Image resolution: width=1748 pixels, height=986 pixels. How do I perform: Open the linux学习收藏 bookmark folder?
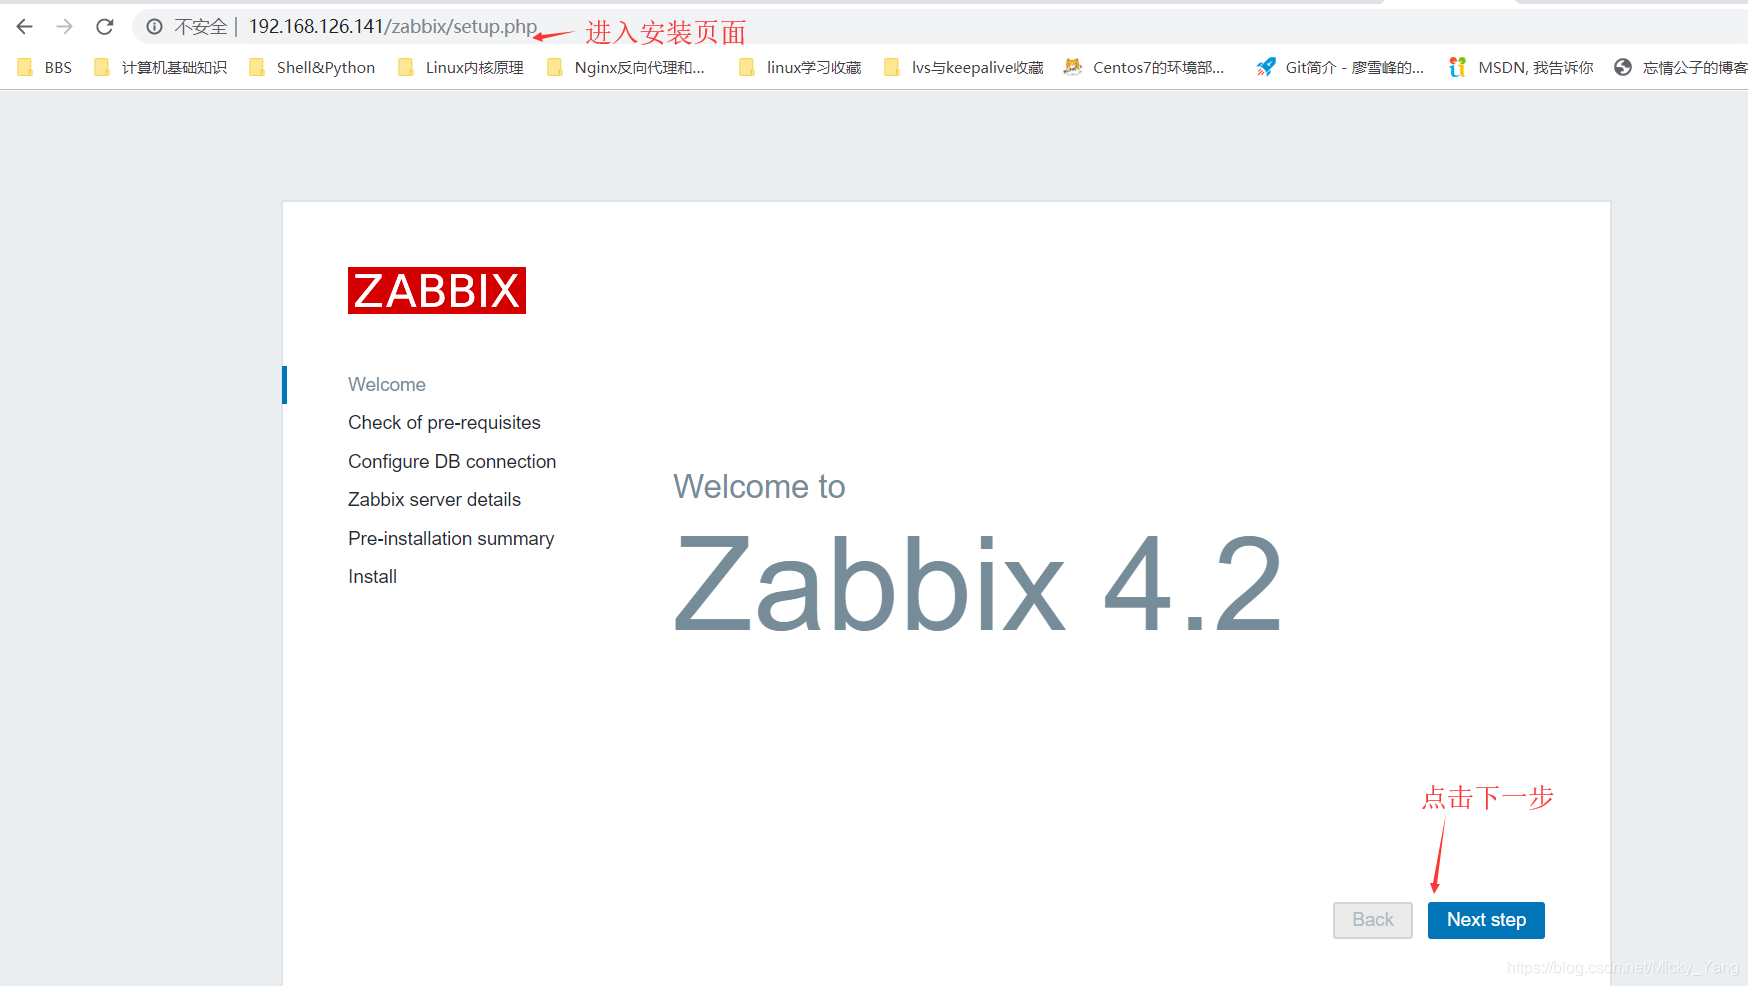point(800,67)
